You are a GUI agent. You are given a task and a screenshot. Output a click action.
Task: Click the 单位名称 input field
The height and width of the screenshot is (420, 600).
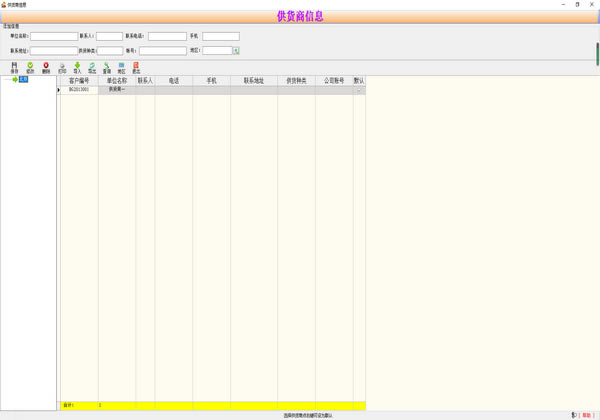[x=54, y=36]
